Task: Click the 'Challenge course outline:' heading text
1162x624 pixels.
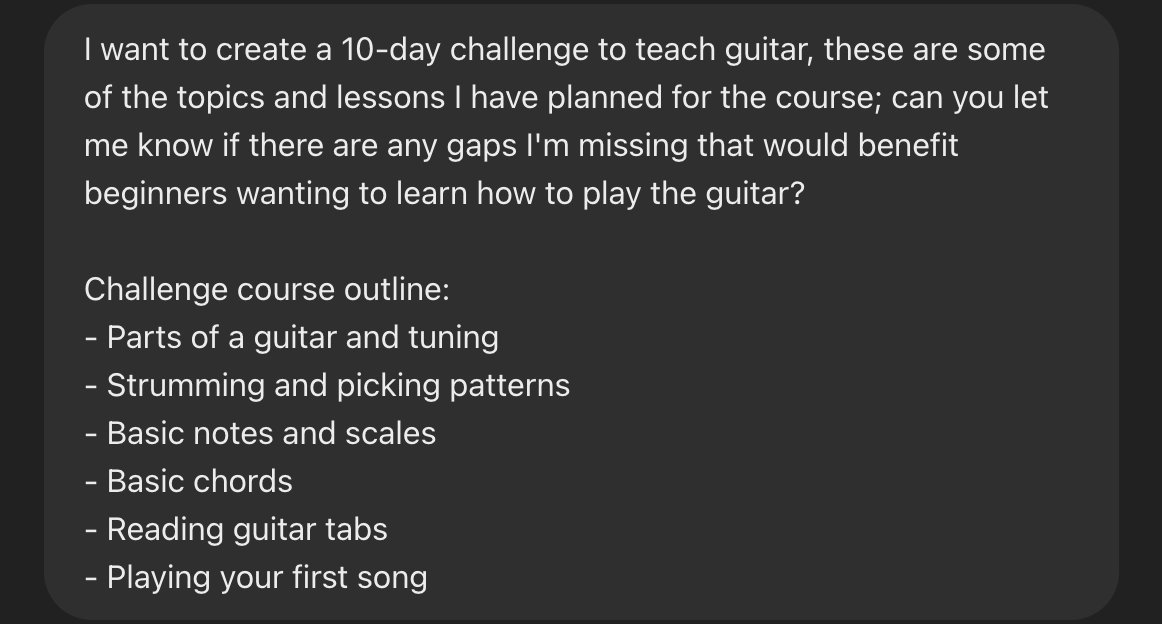Action: [267, 290]
